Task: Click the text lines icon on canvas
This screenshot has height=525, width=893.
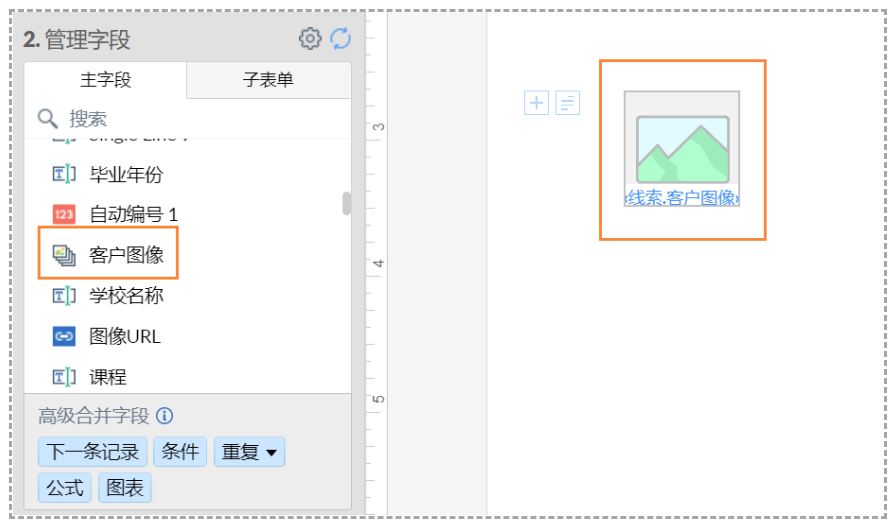Action: [x=568, y=103]
